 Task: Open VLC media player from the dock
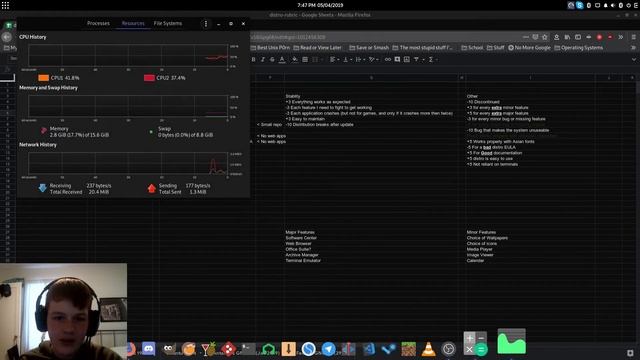429,349
